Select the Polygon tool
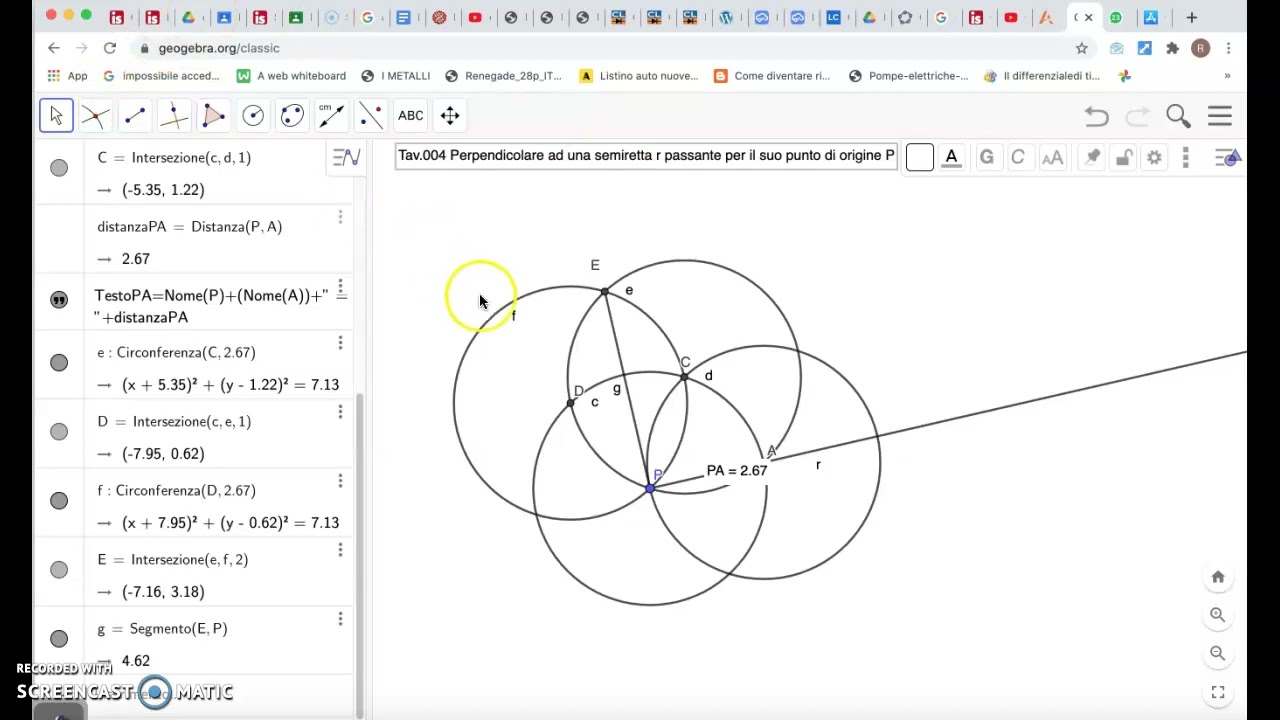Viewport: 1280px width, 720px height. (x=213, y=115)
